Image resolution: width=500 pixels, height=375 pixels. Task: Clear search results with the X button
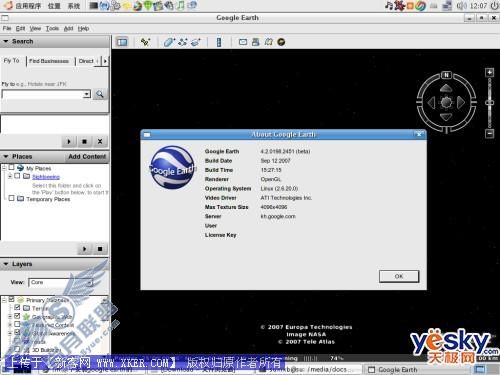click(100, 141)
